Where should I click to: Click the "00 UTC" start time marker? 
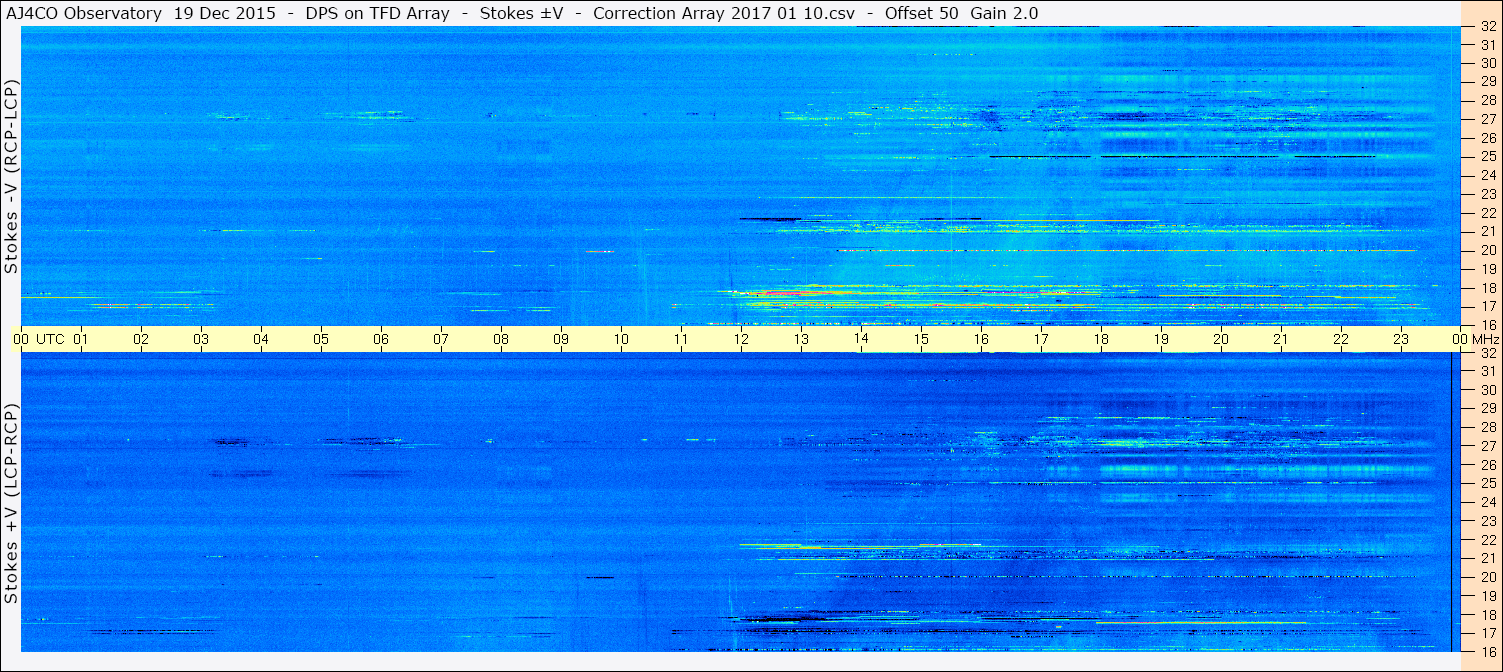(x=39, y=339)
